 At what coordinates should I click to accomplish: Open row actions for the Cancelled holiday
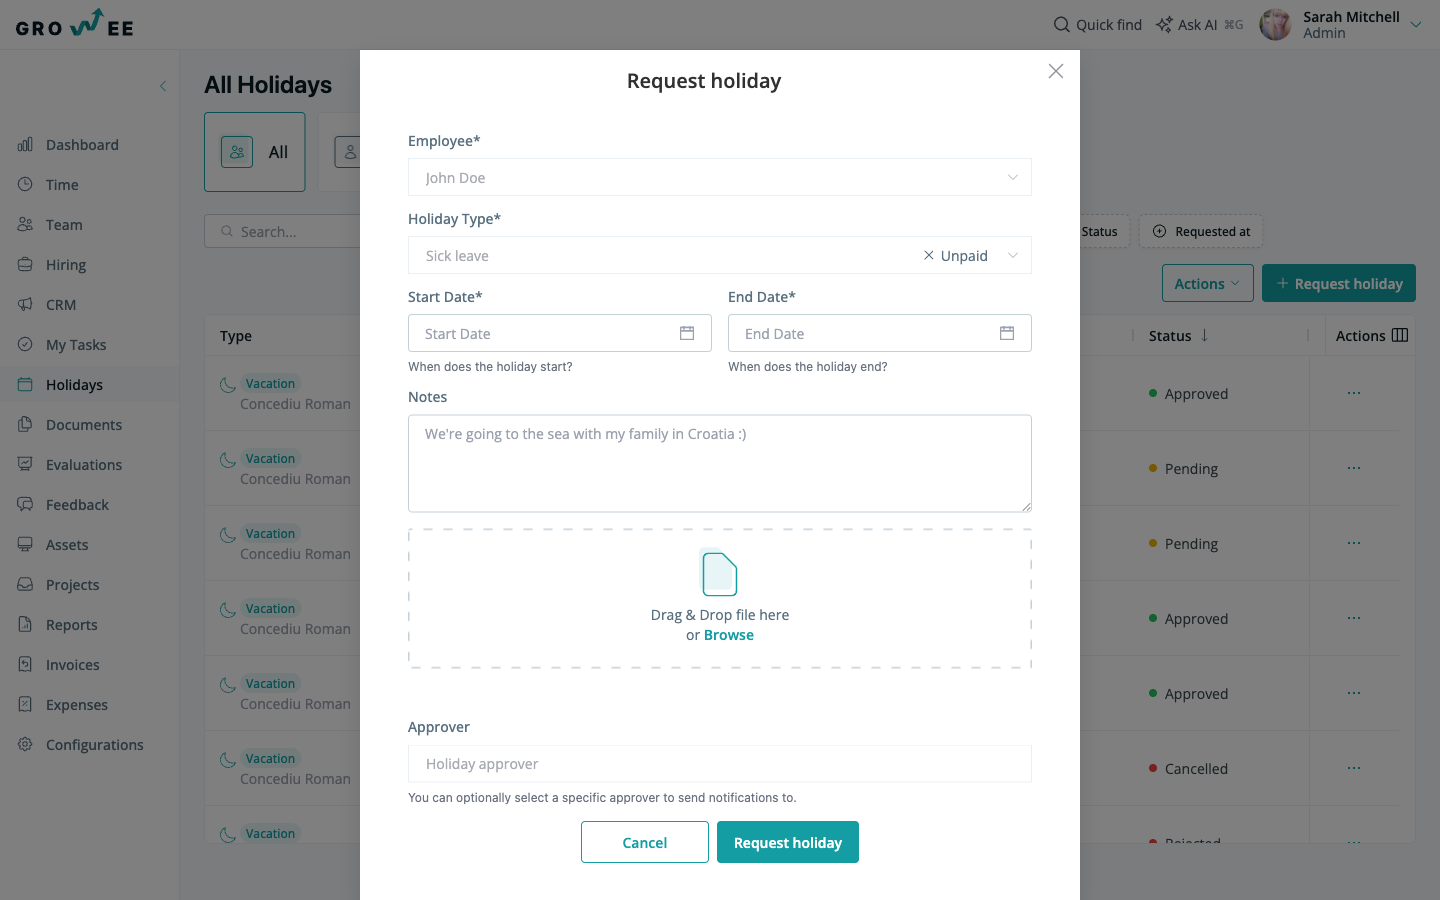(x=1354, y=768)
